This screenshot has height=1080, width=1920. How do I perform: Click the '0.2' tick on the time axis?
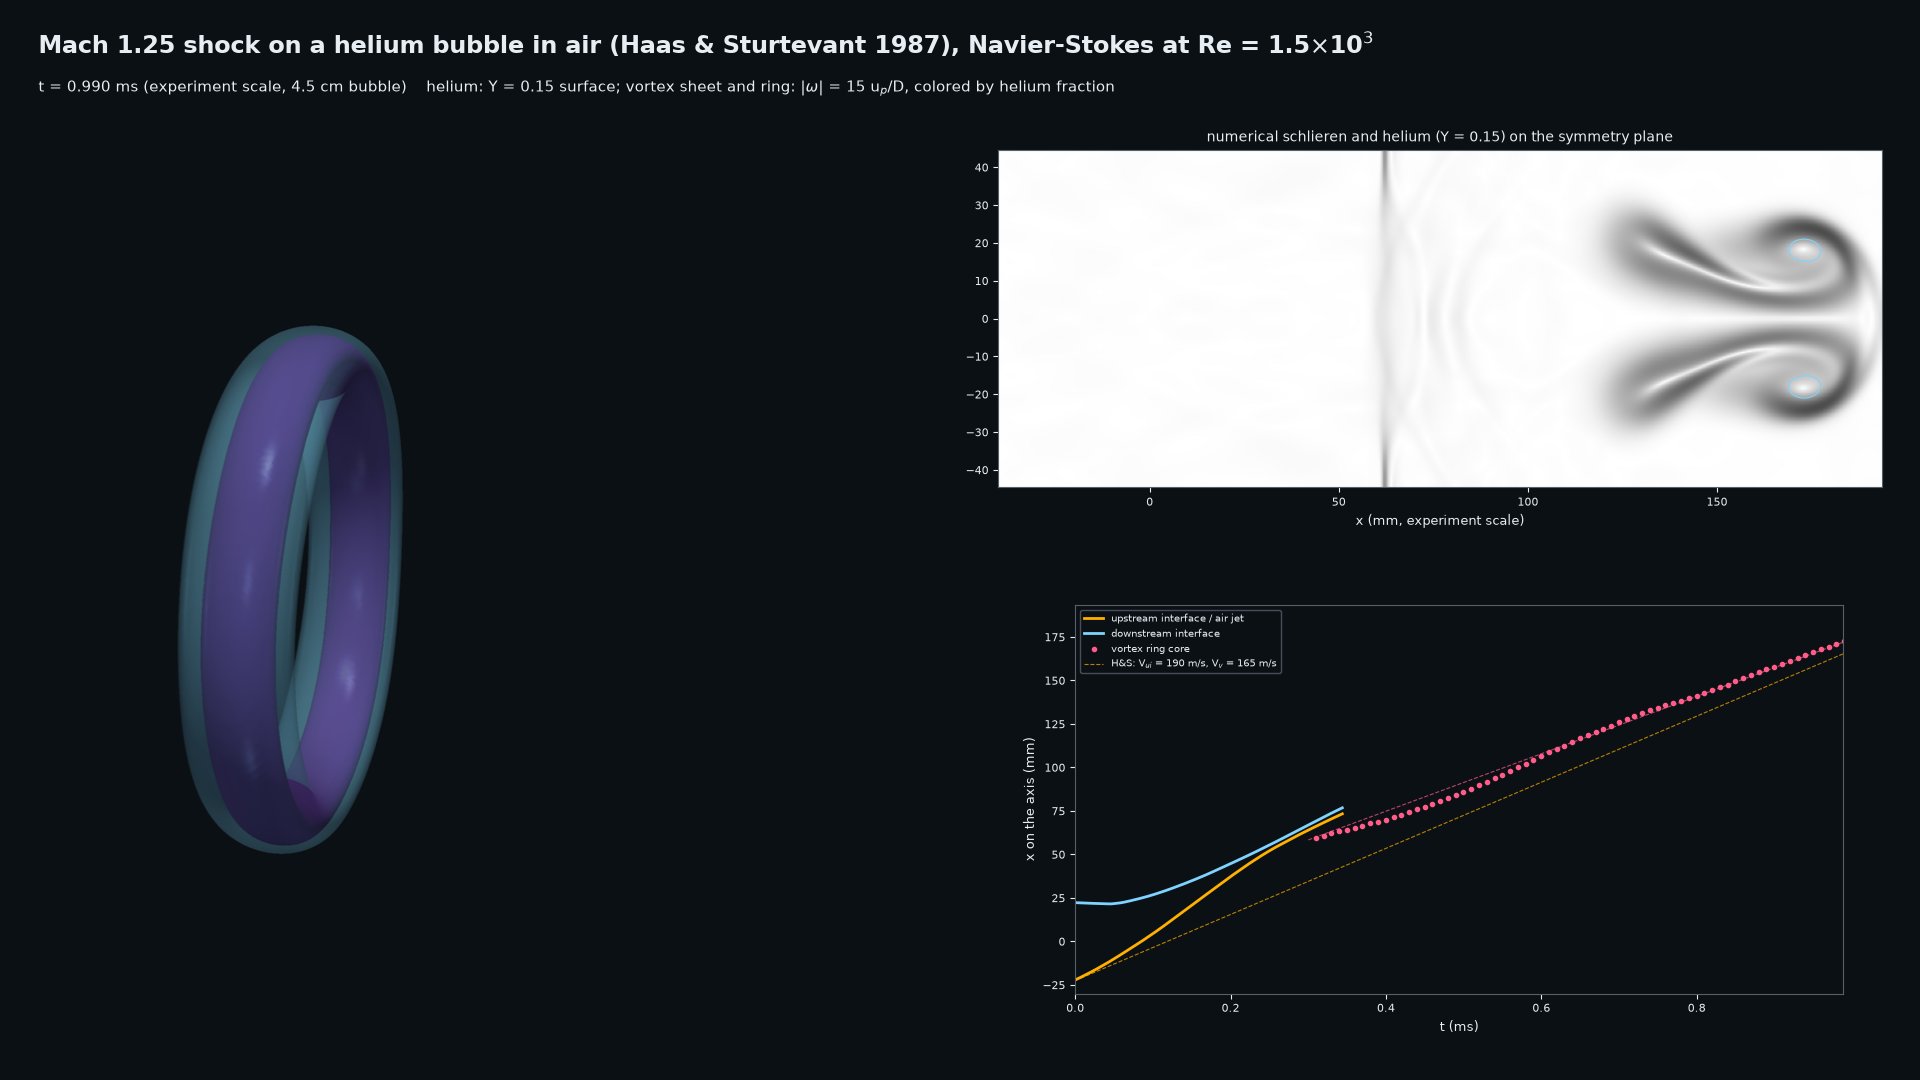coord(1230,1008)
